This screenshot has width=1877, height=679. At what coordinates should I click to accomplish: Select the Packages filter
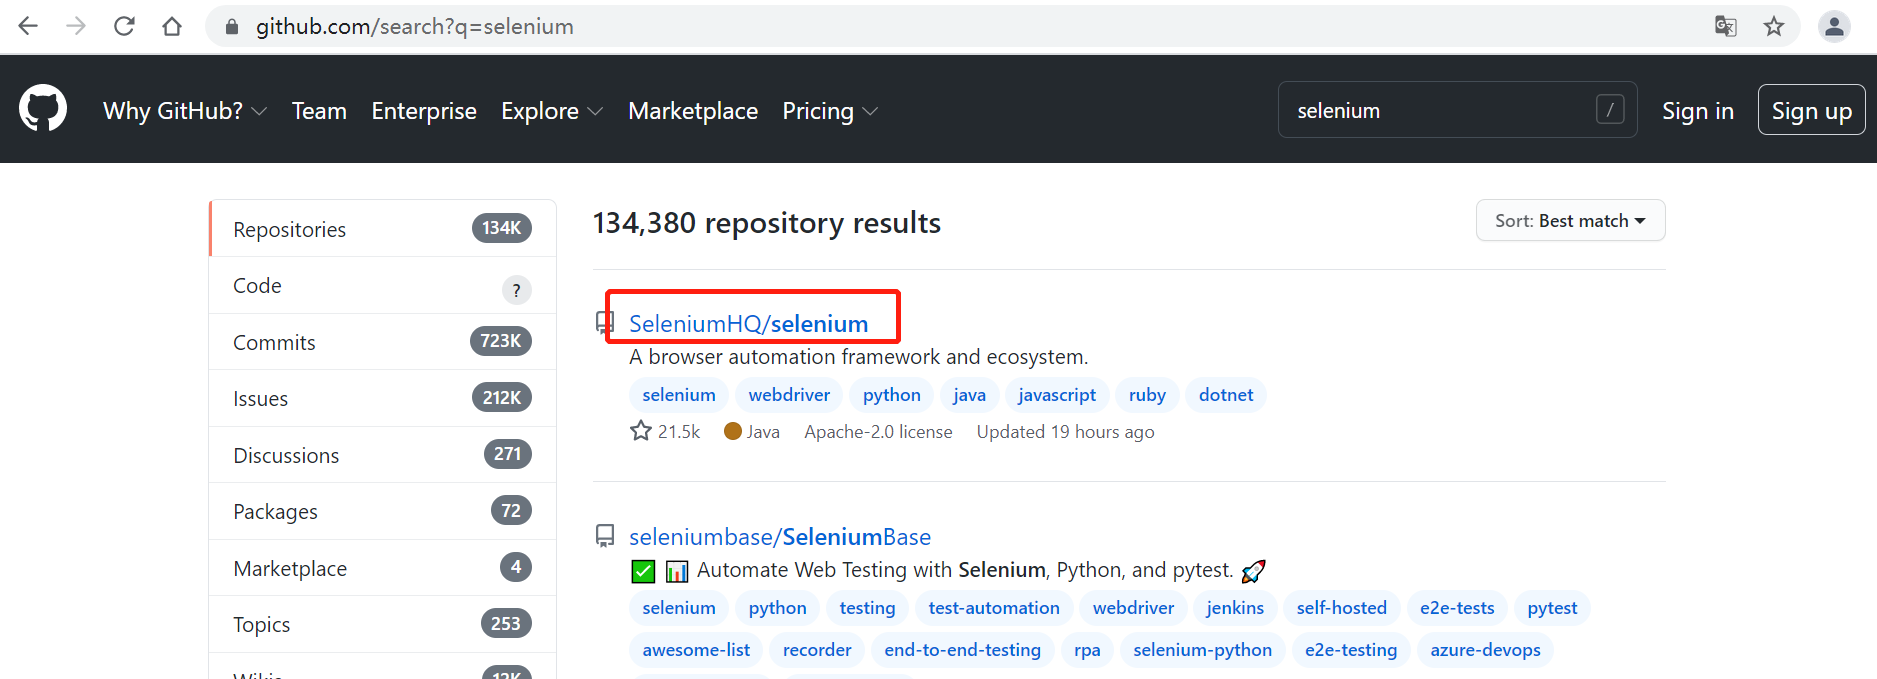(382, 511)
